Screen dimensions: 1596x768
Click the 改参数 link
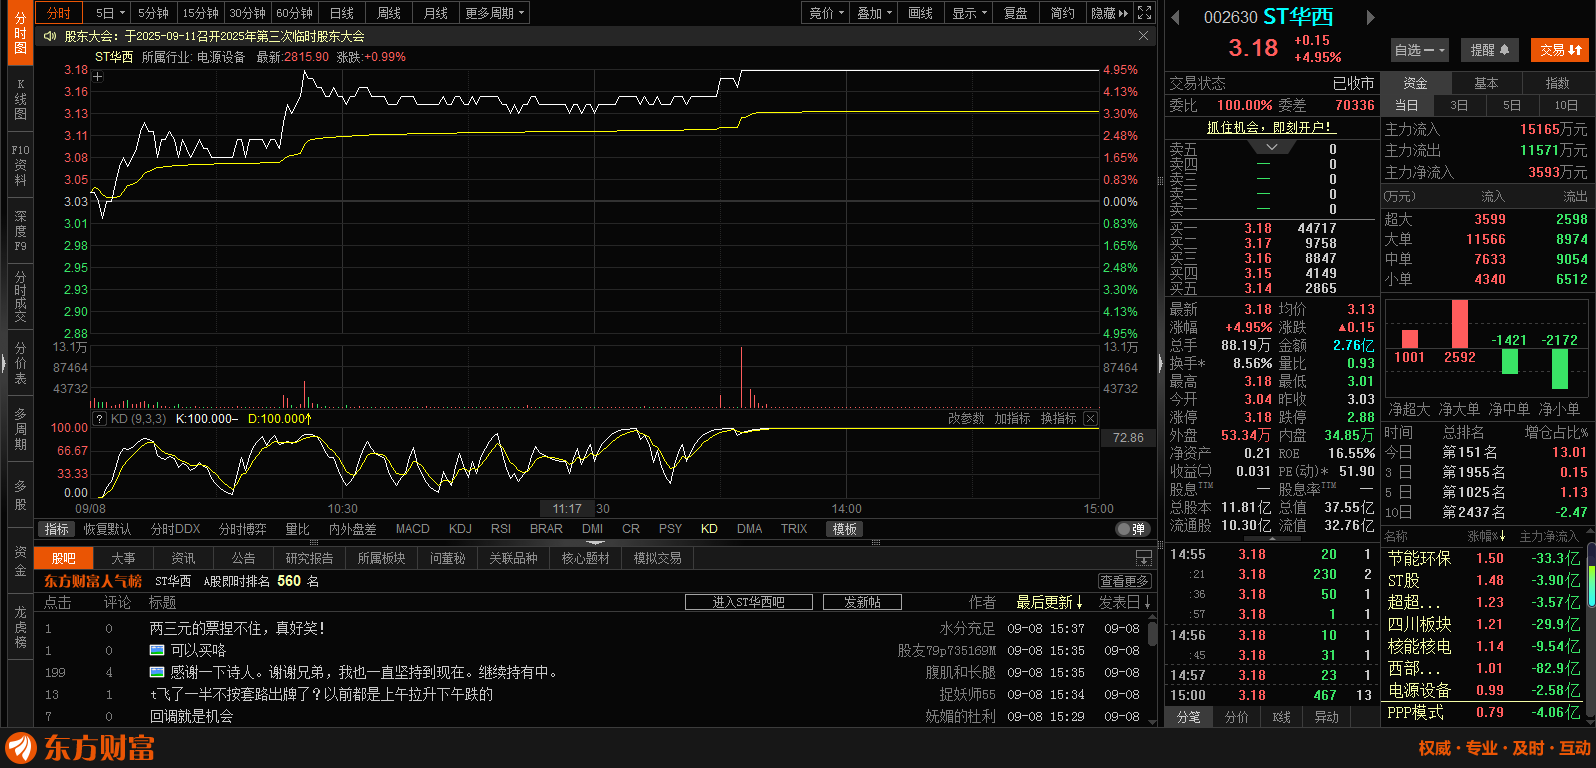[966, 419]
